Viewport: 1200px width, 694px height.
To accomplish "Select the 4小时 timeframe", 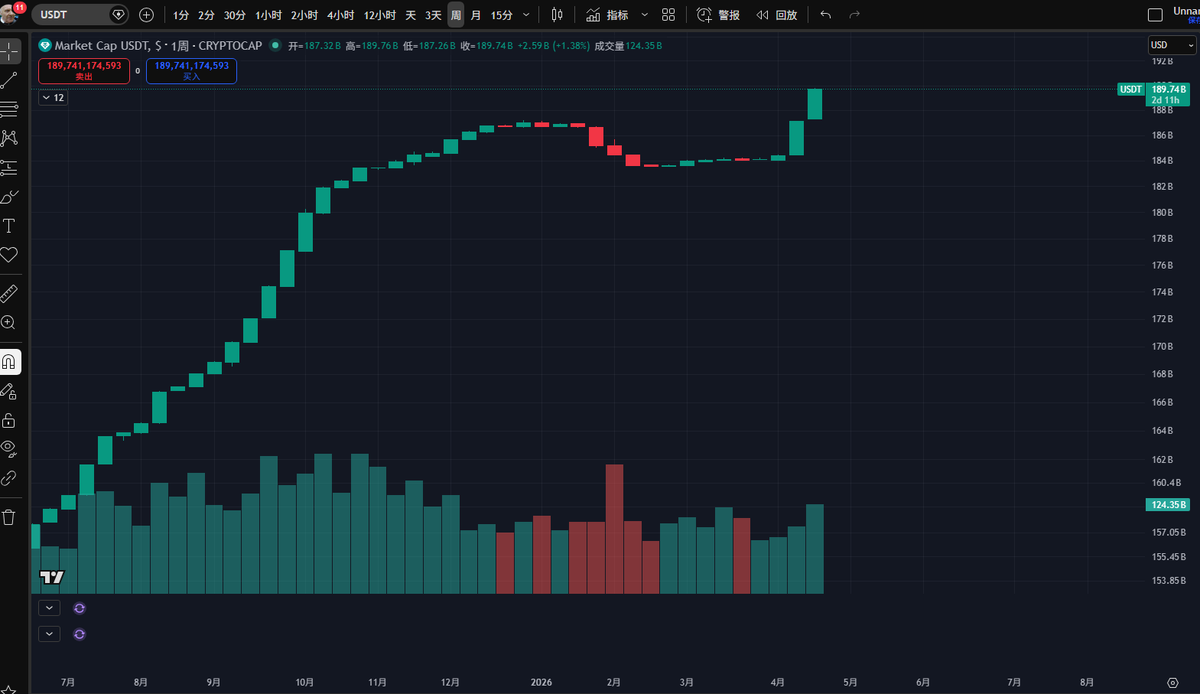I will (x=340, y=15).
